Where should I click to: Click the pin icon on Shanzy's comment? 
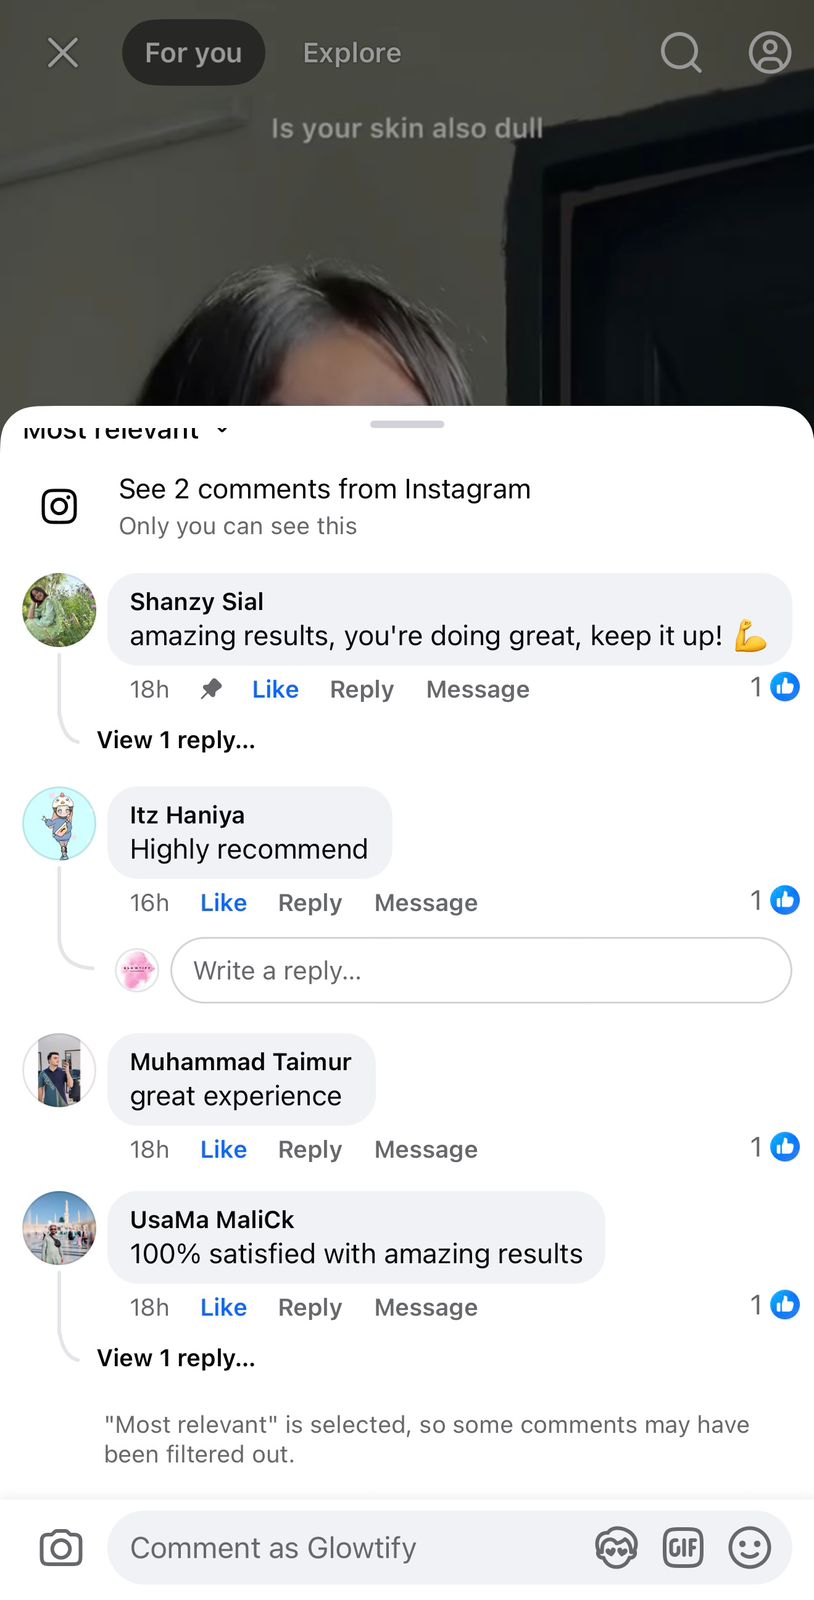pyautogui.click(x=211, y=689)
